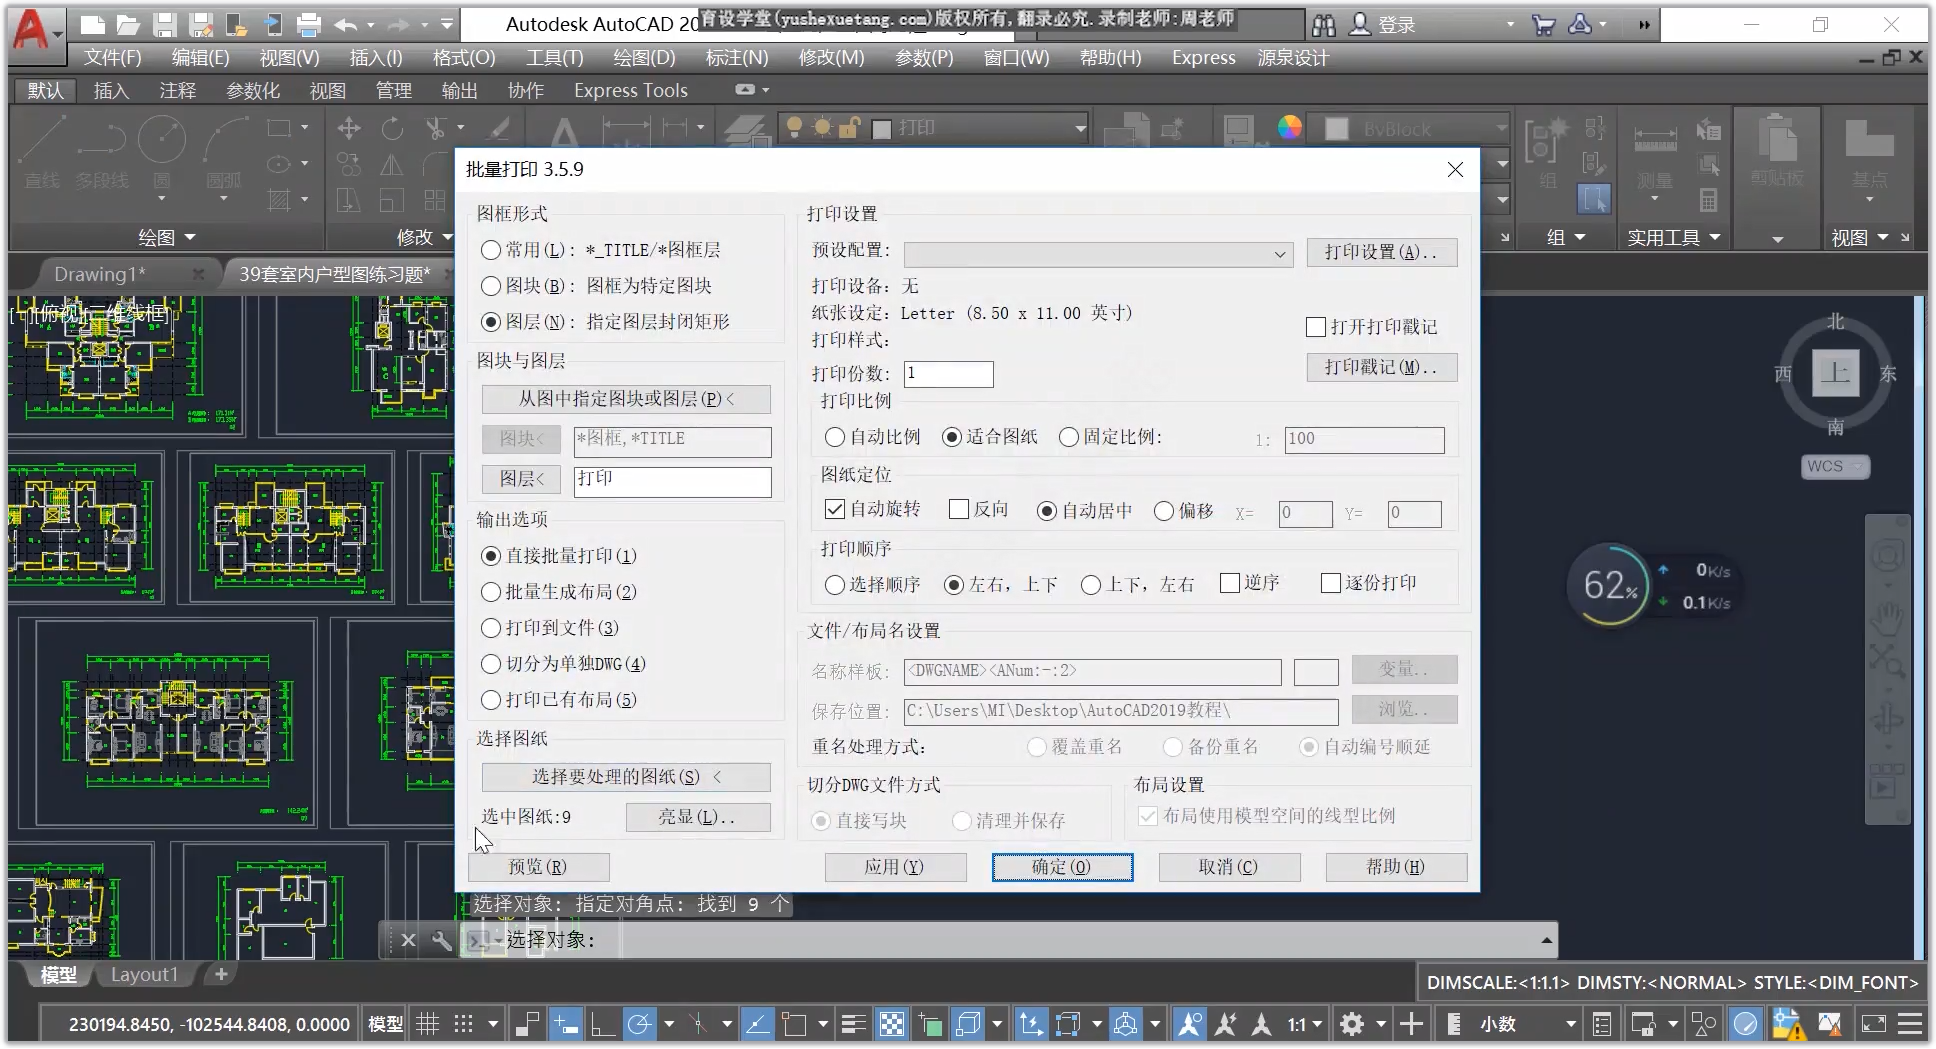Toggle ortho mode icon in status bar
This screenshot has height=1049, width=1936.
click(602, 1024)
